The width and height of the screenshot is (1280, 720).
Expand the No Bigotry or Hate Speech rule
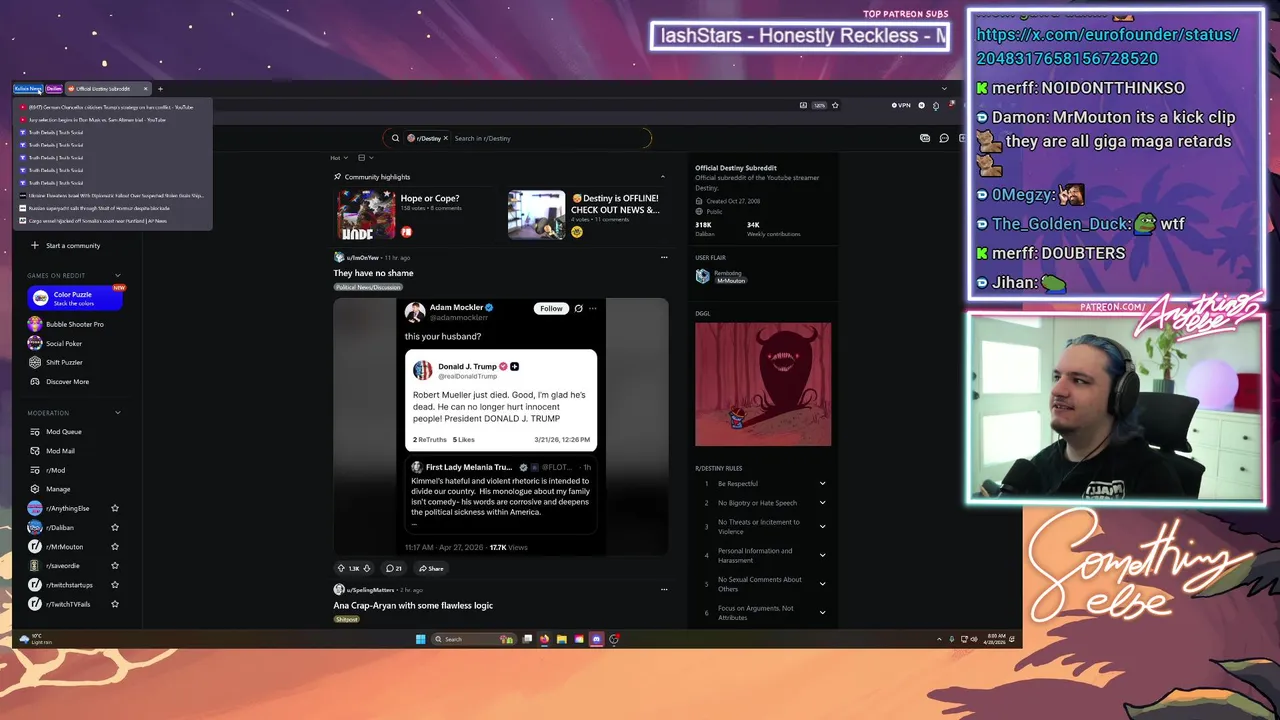coord(822,503)
